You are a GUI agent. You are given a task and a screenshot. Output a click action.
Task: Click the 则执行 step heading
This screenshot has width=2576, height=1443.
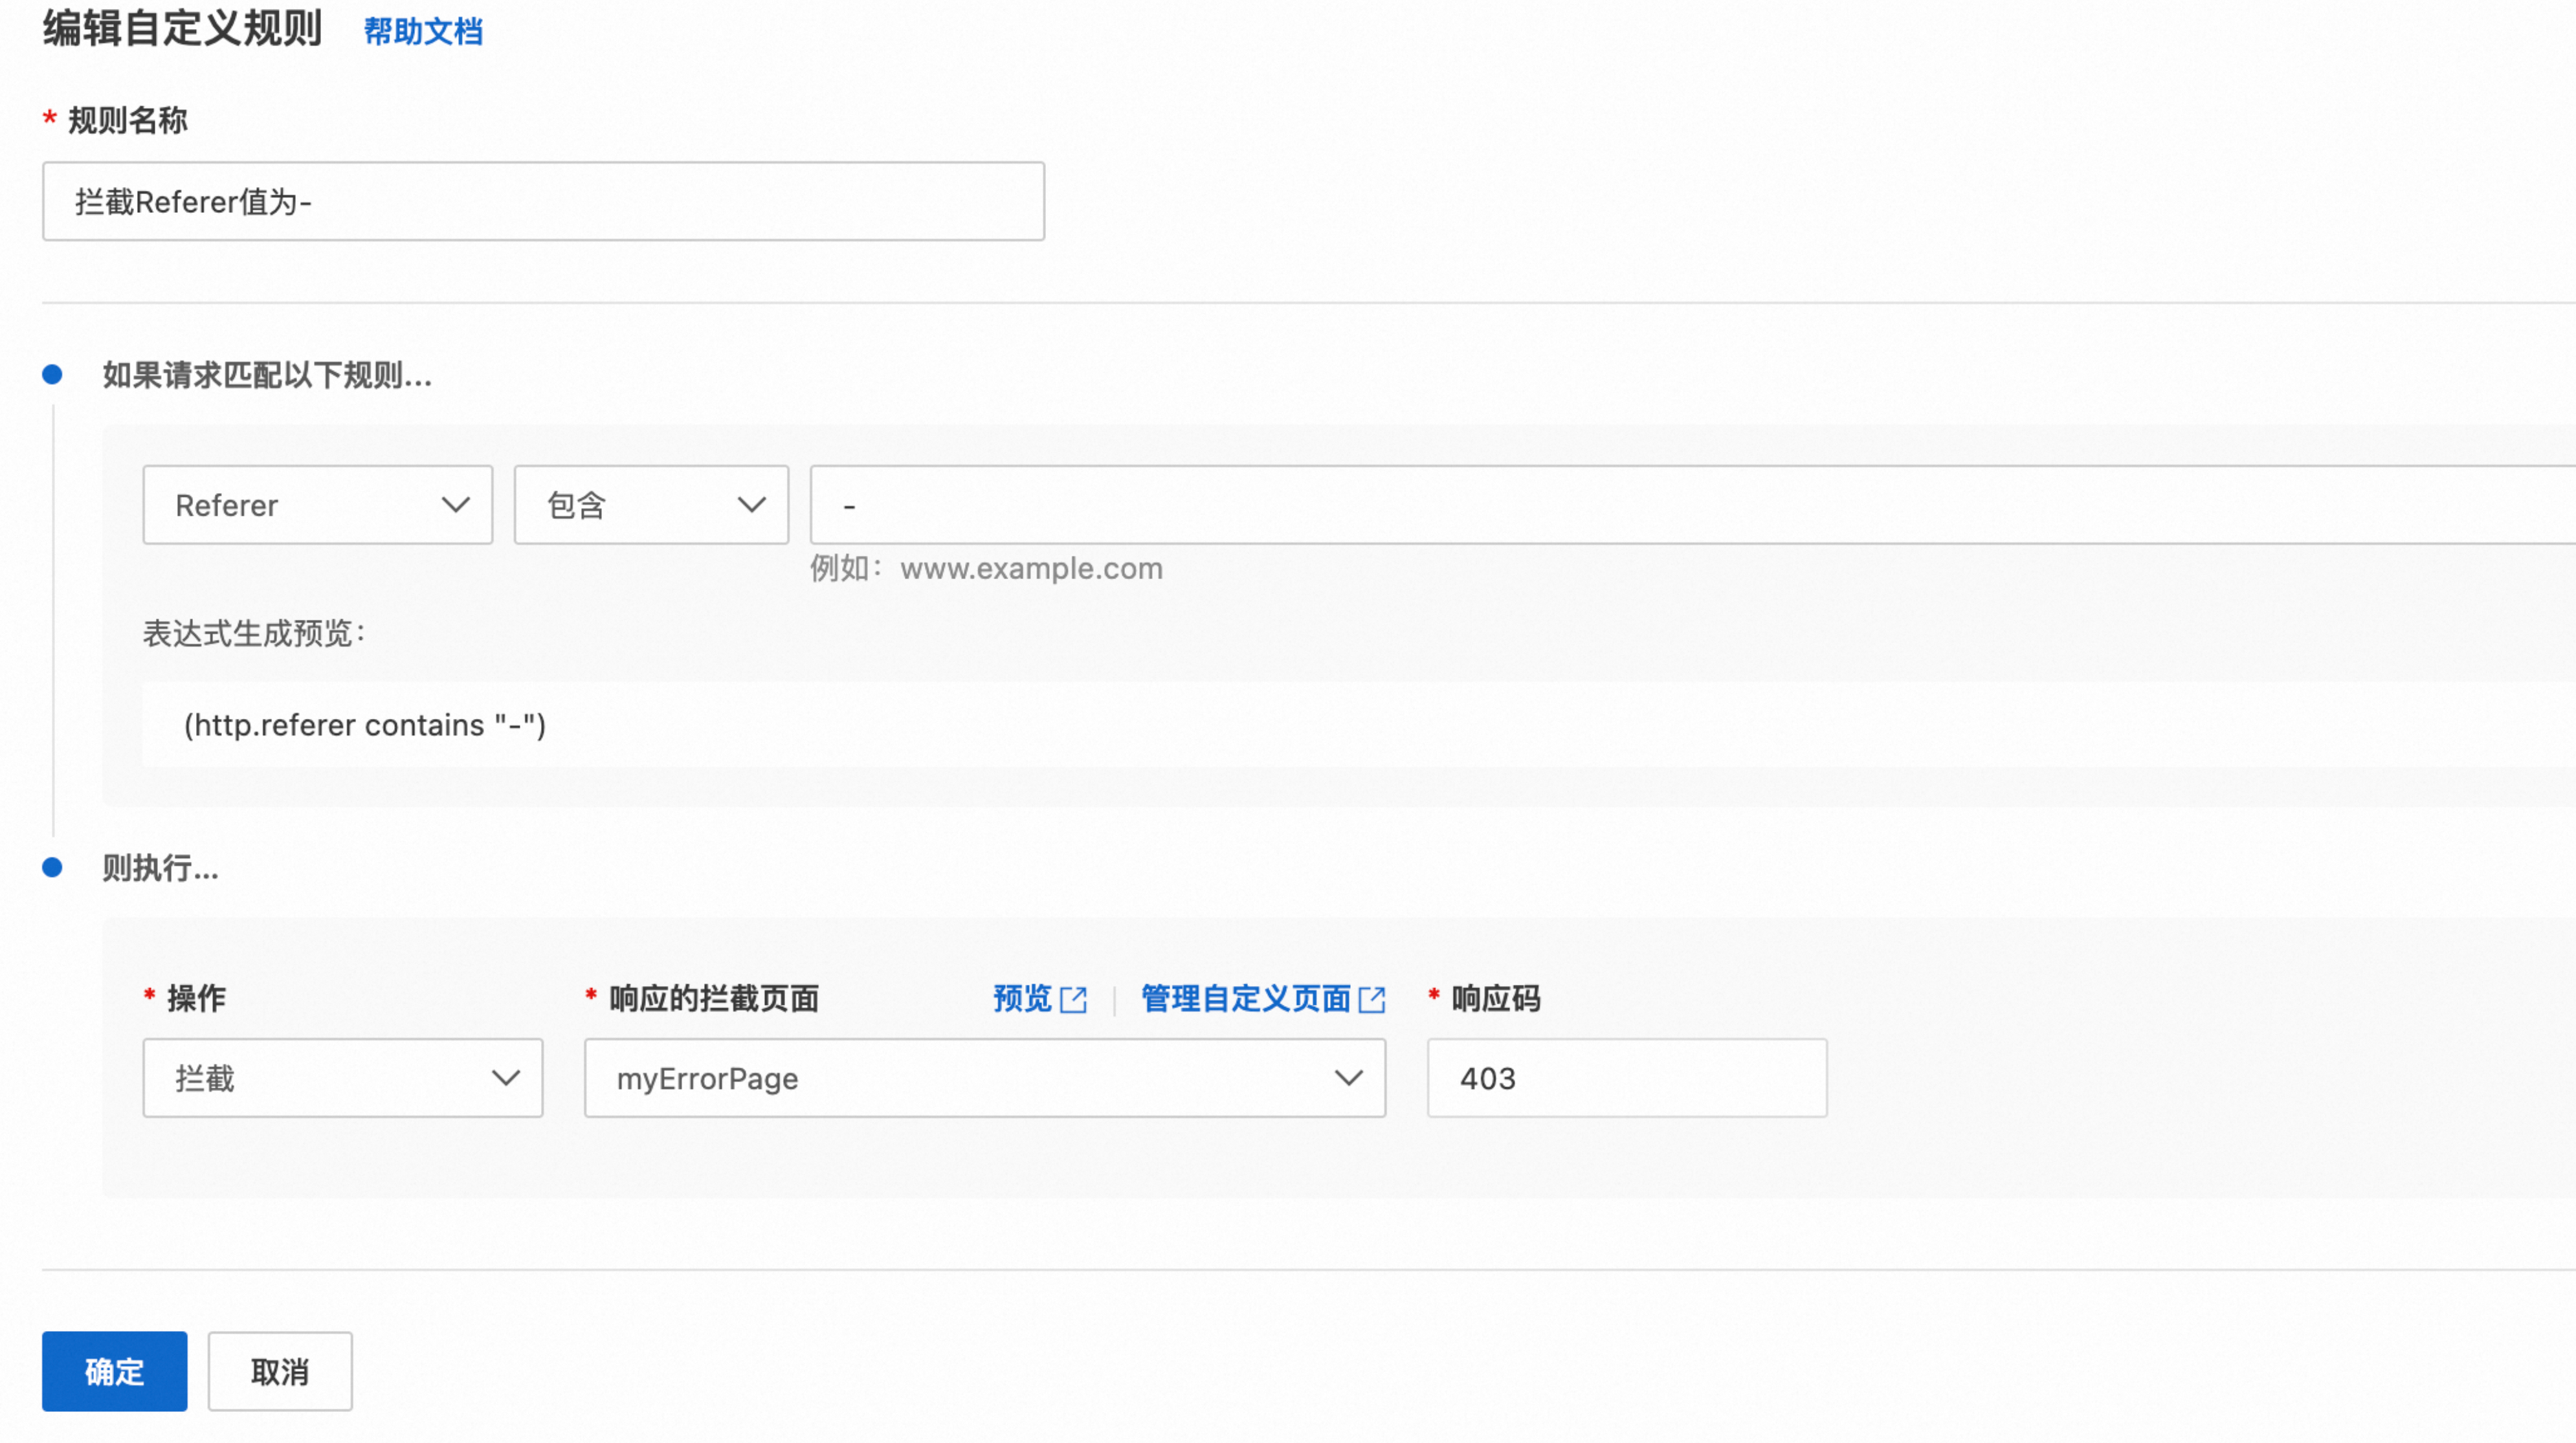(x=160, y=868)
